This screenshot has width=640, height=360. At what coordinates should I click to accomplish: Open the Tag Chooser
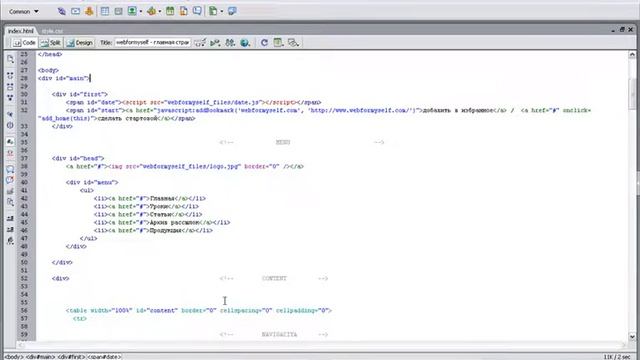click(x=232, y=11)
